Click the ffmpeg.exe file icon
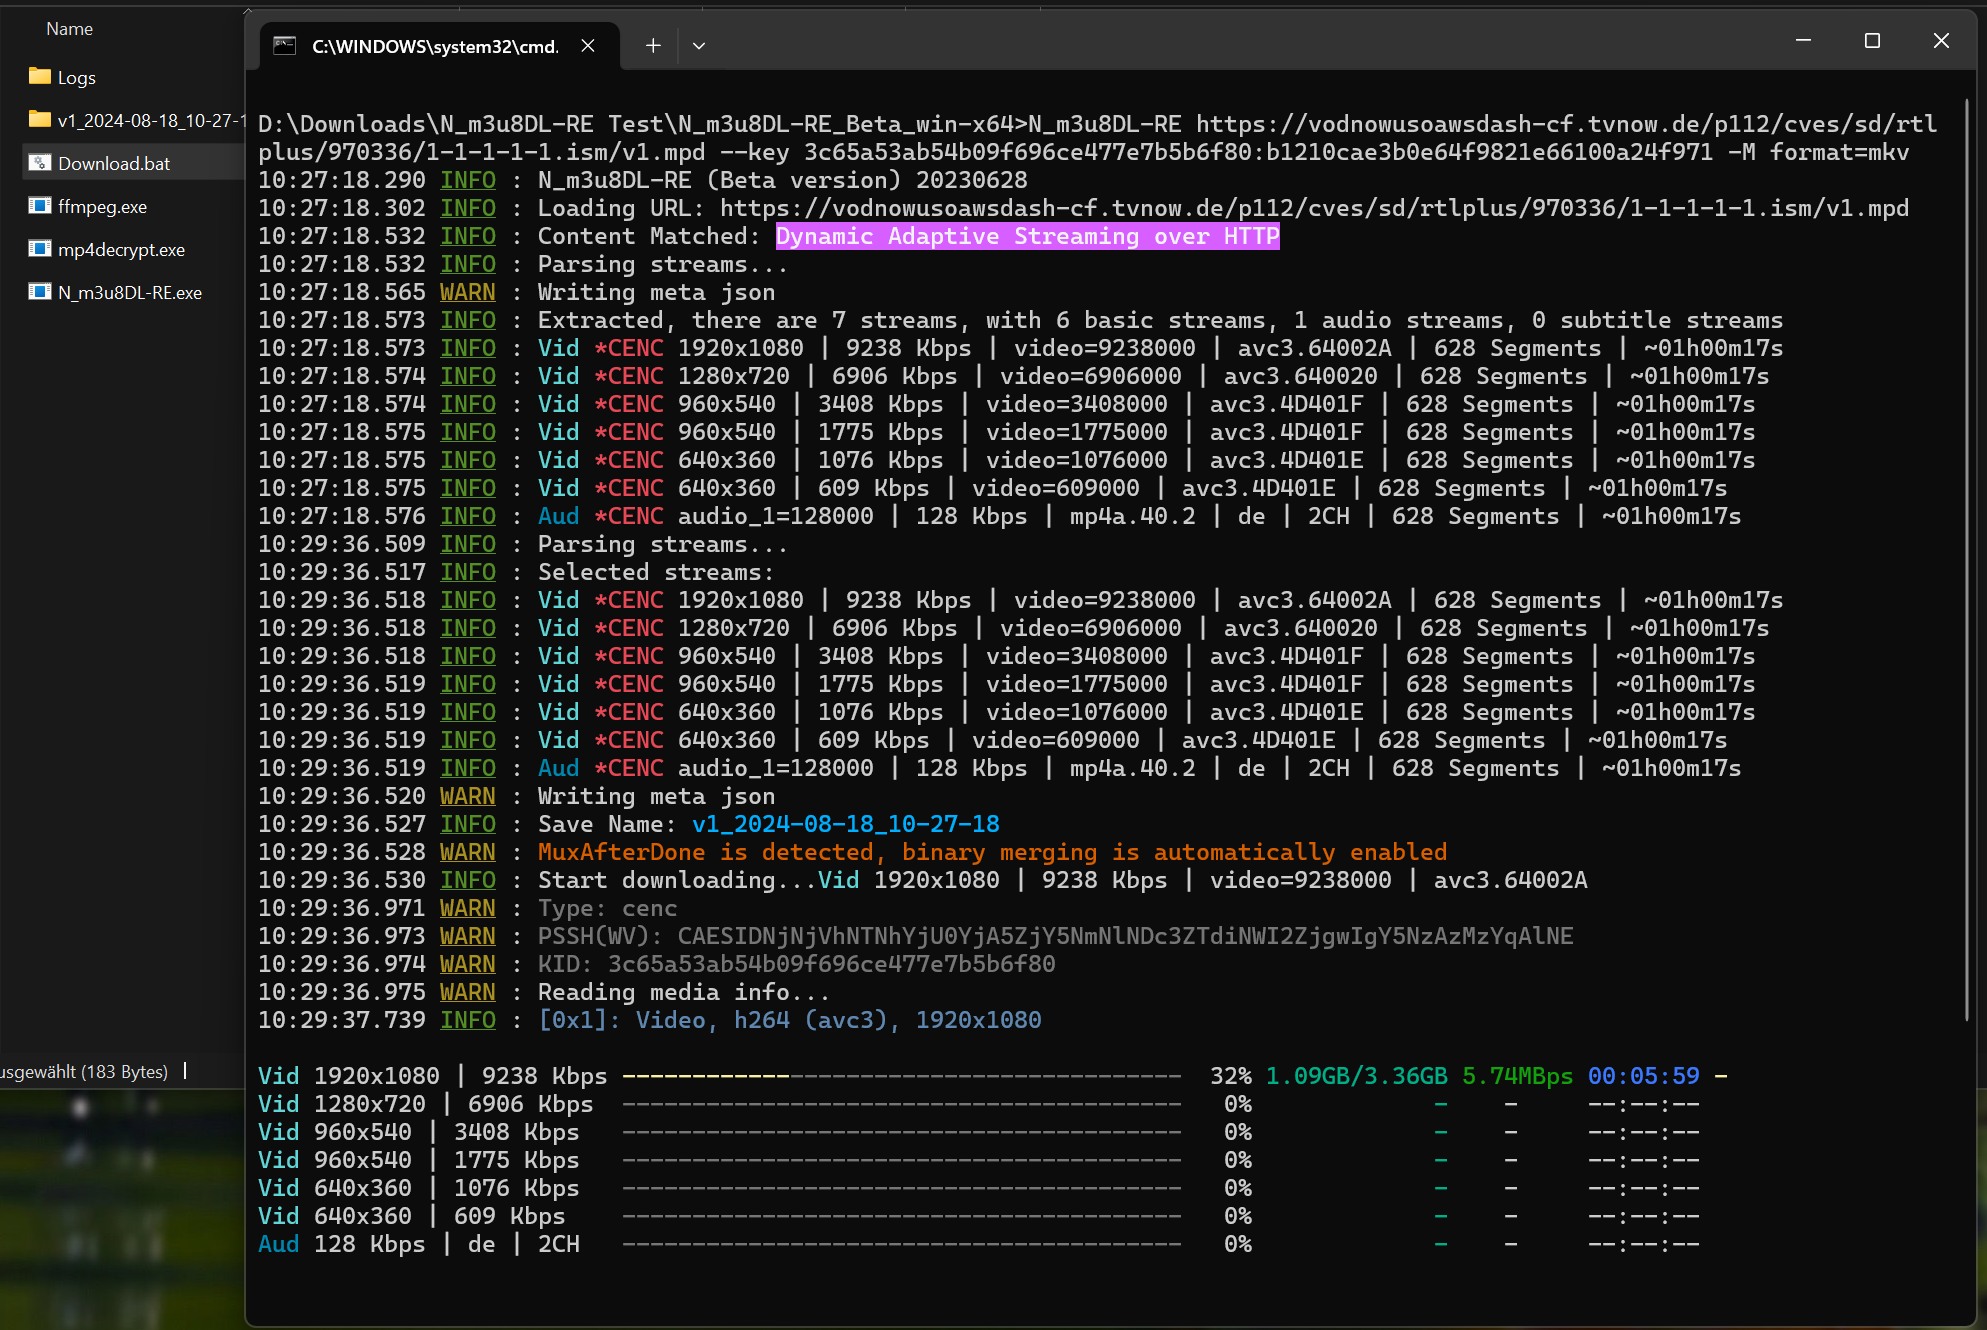The height and width of the screenshot is (1330, 1987). (x=40, y=206)
